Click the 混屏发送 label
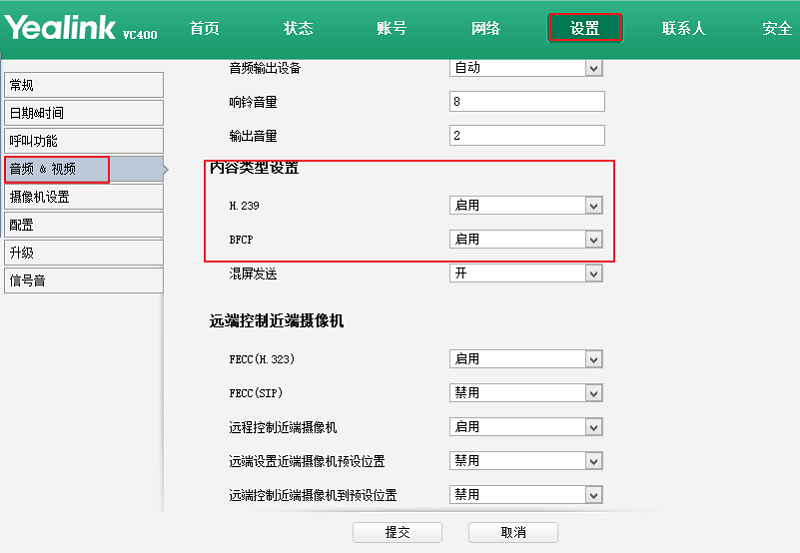This screenshot has height=553, width=800. tap(253, 274)
